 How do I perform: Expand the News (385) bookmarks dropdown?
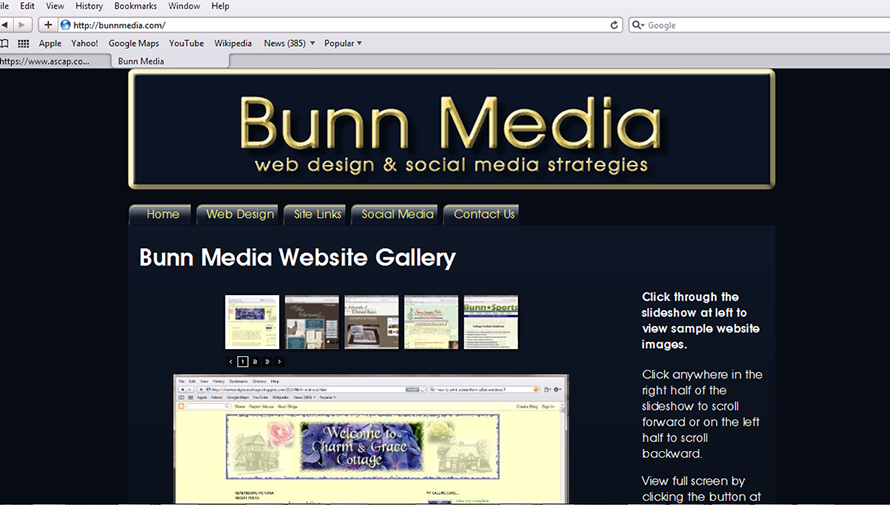coord(289,43)
